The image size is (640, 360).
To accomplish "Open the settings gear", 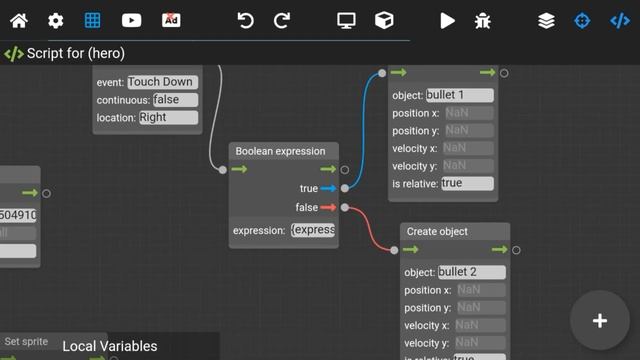I will pyautogui.click(x=56, y=20).
